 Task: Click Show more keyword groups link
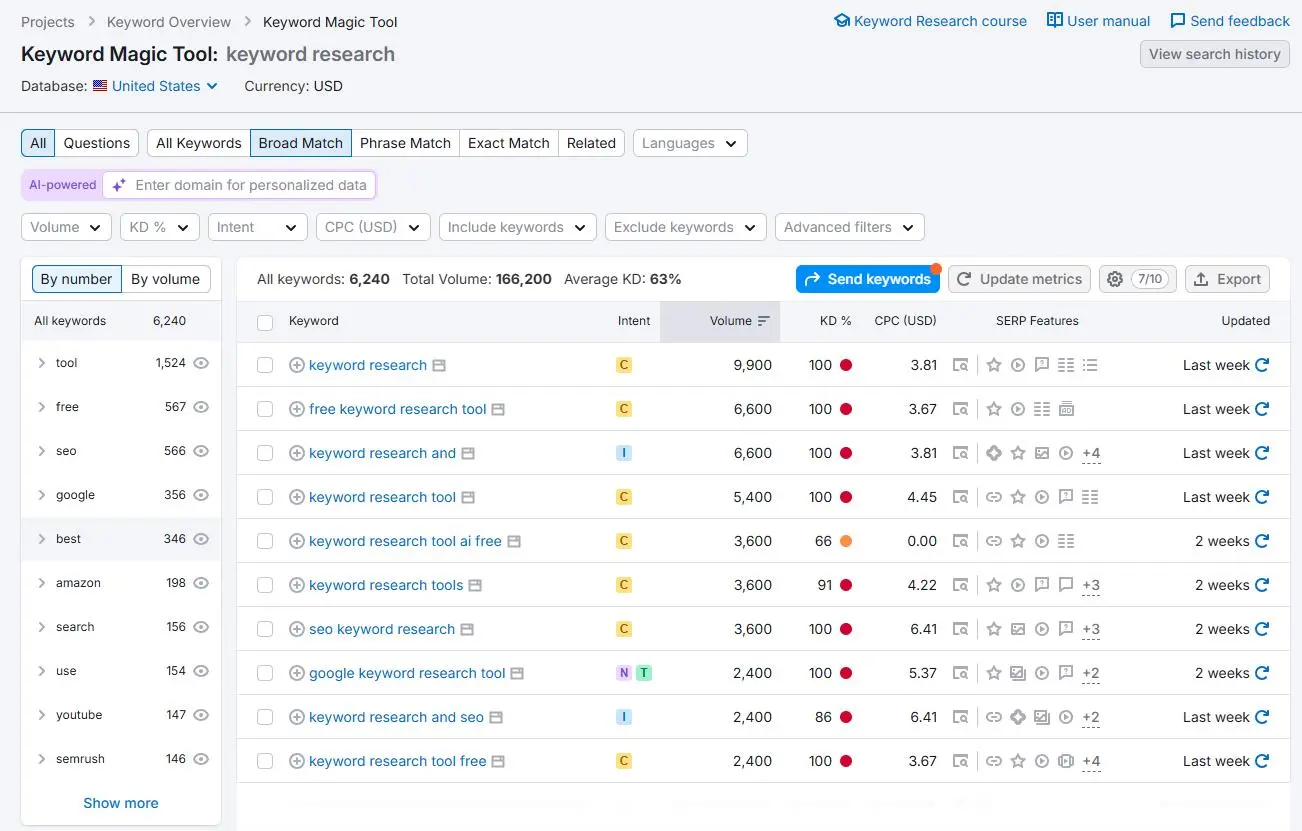pyautogui.click(x=121, y=803)
